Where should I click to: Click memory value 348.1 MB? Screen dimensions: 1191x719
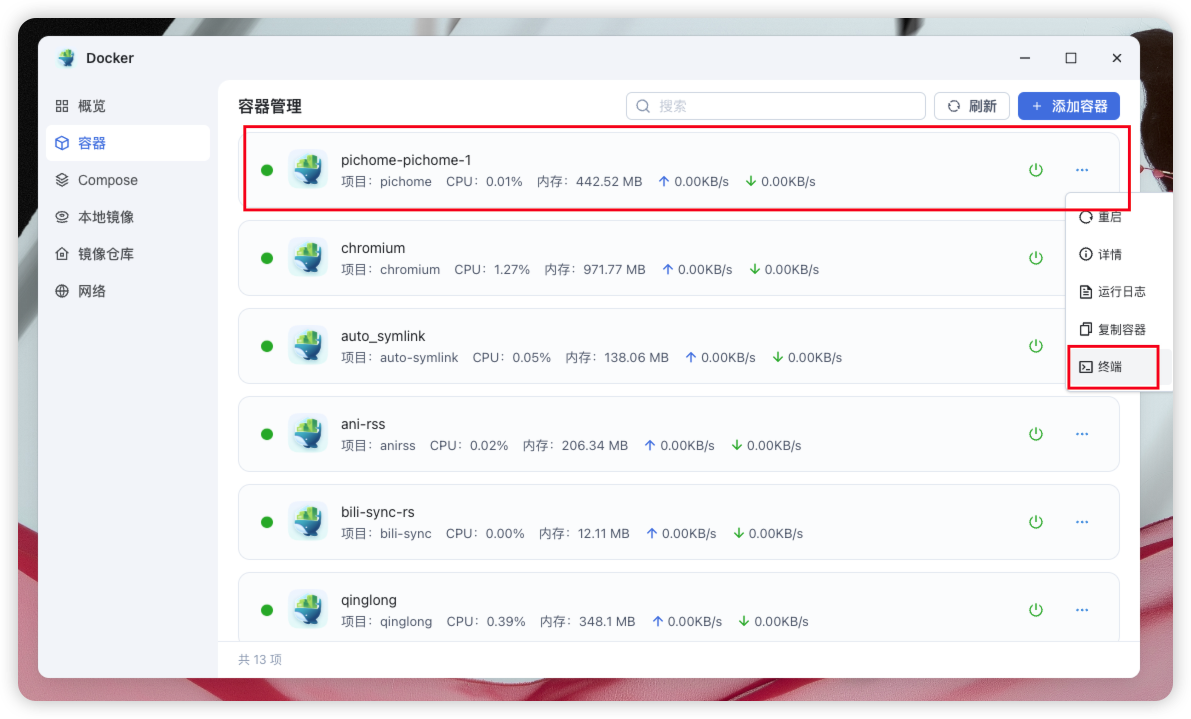[607, 623]
